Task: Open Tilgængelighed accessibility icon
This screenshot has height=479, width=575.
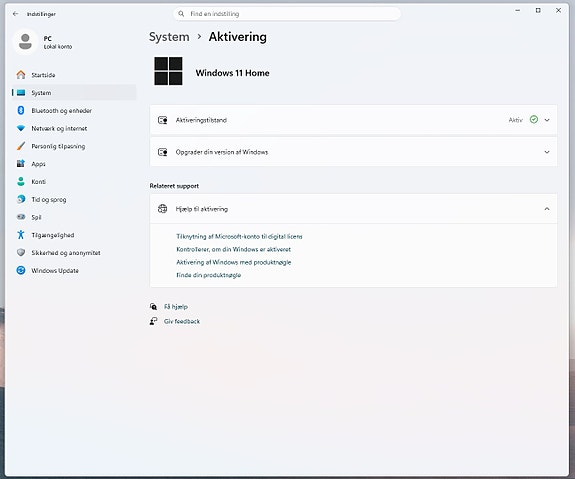Action: click(x=21, y=235)
